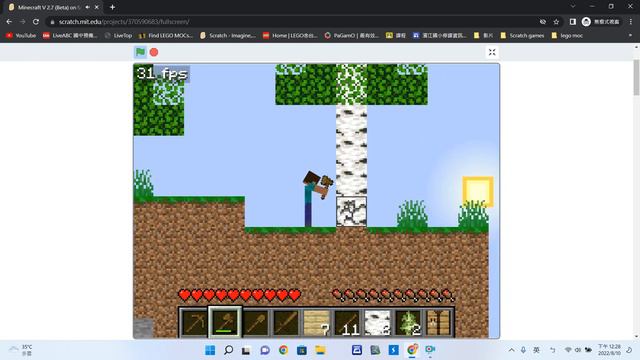The image size is (640, 360).
Task: Open the incognito profile menu
Action: (601, 22)
